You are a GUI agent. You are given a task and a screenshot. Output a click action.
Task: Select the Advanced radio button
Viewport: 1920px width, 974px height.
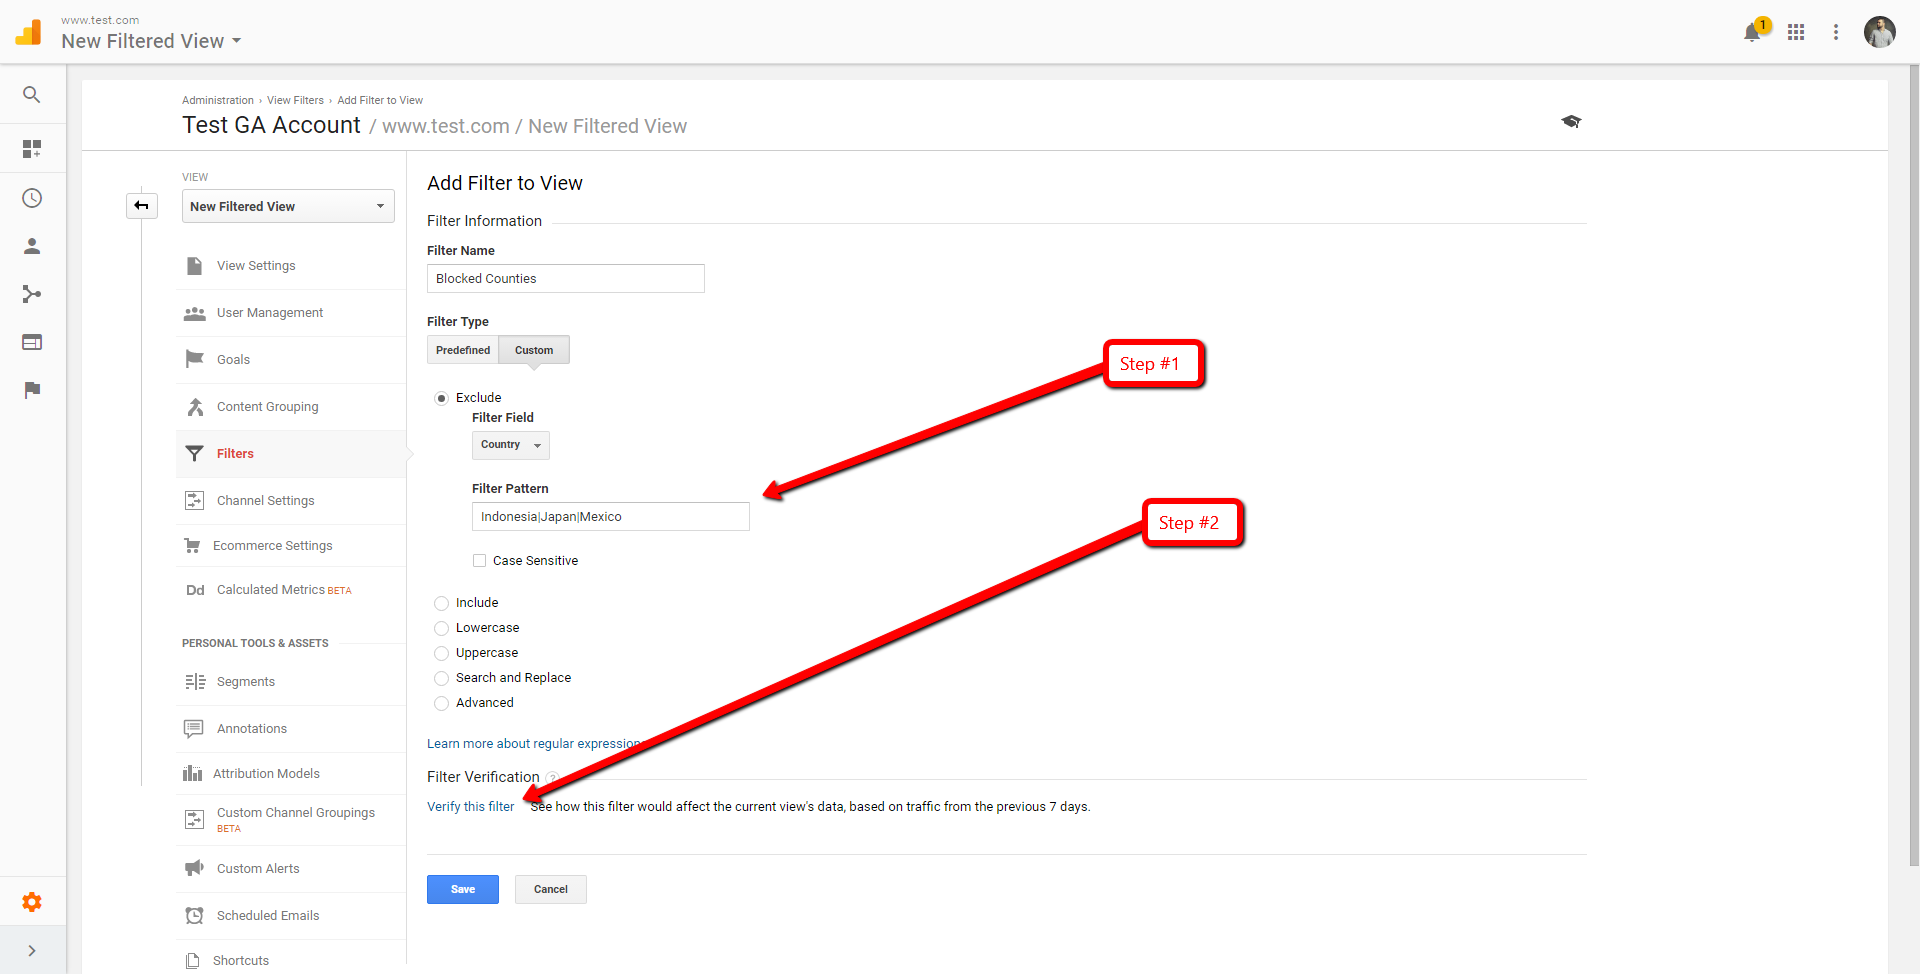click(x=441, y=703)
